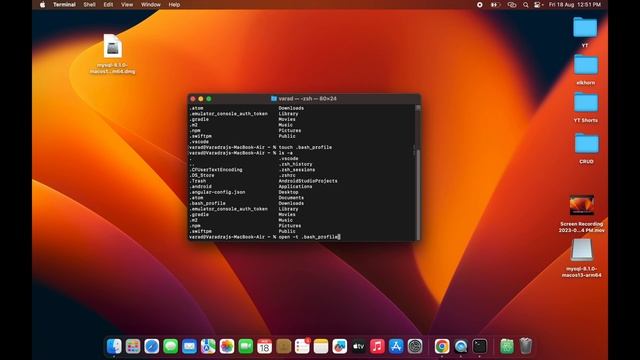Minimize the Terminal window with yellow button
The height and width of the screenshot is (360, 640).
201,99
